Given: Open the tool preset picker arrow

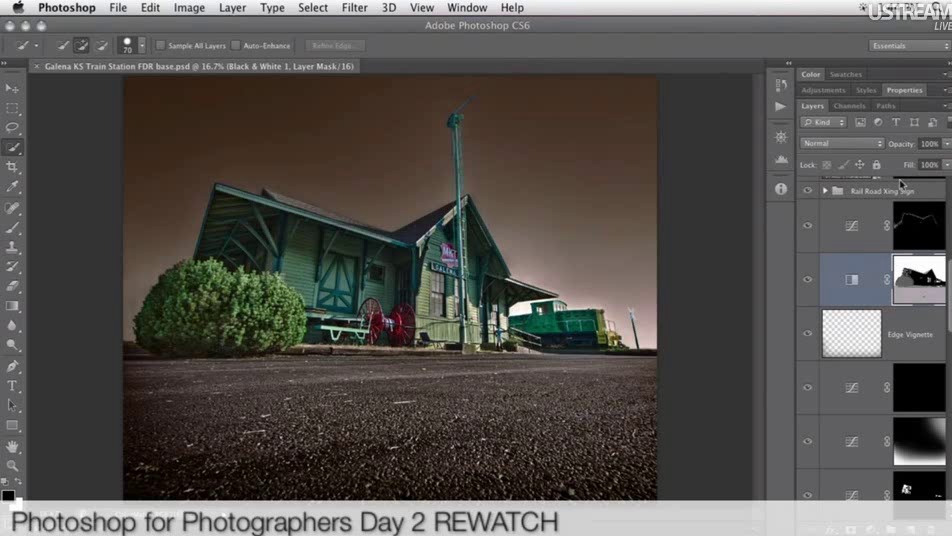Looking at the screenshot, I should point(36,46).
